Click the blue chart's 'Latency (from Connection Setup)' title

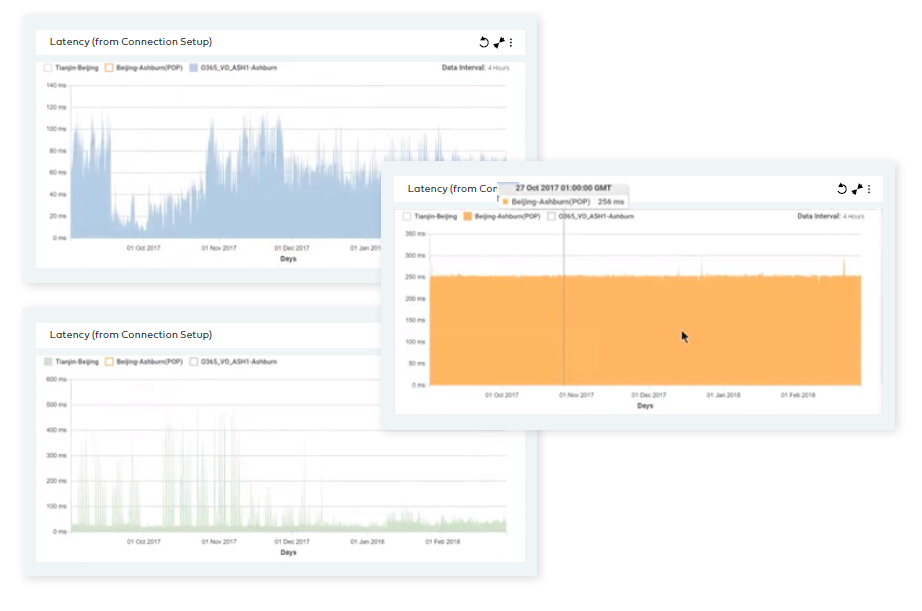(131, 42)
